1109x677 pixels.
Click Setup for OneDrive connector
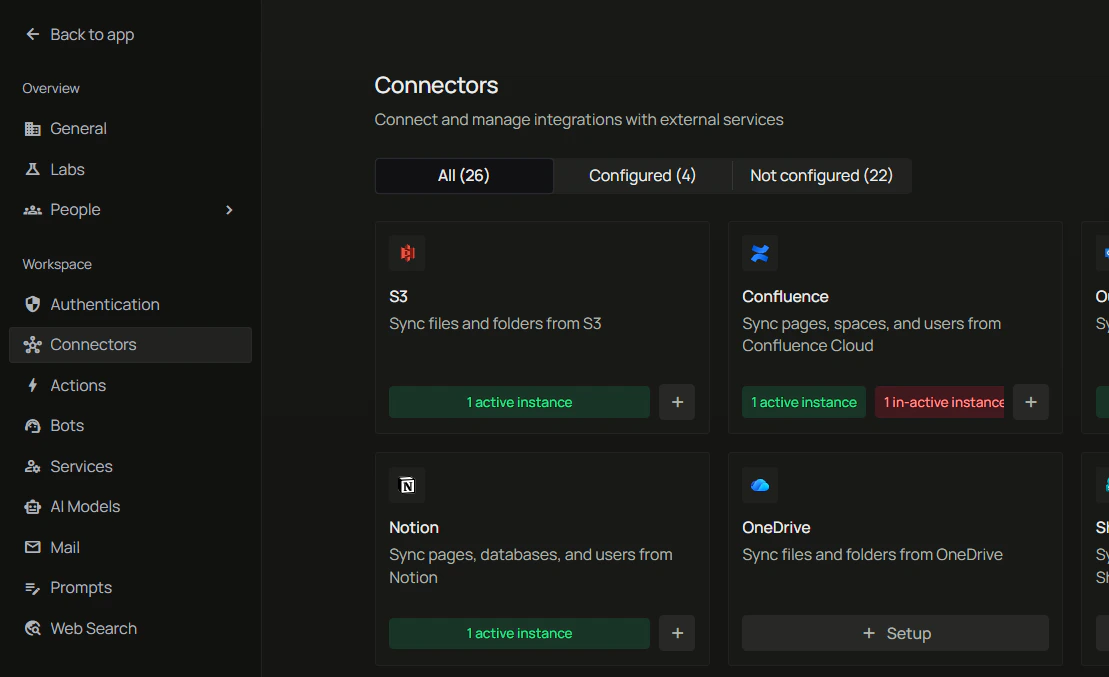point(895,633)
